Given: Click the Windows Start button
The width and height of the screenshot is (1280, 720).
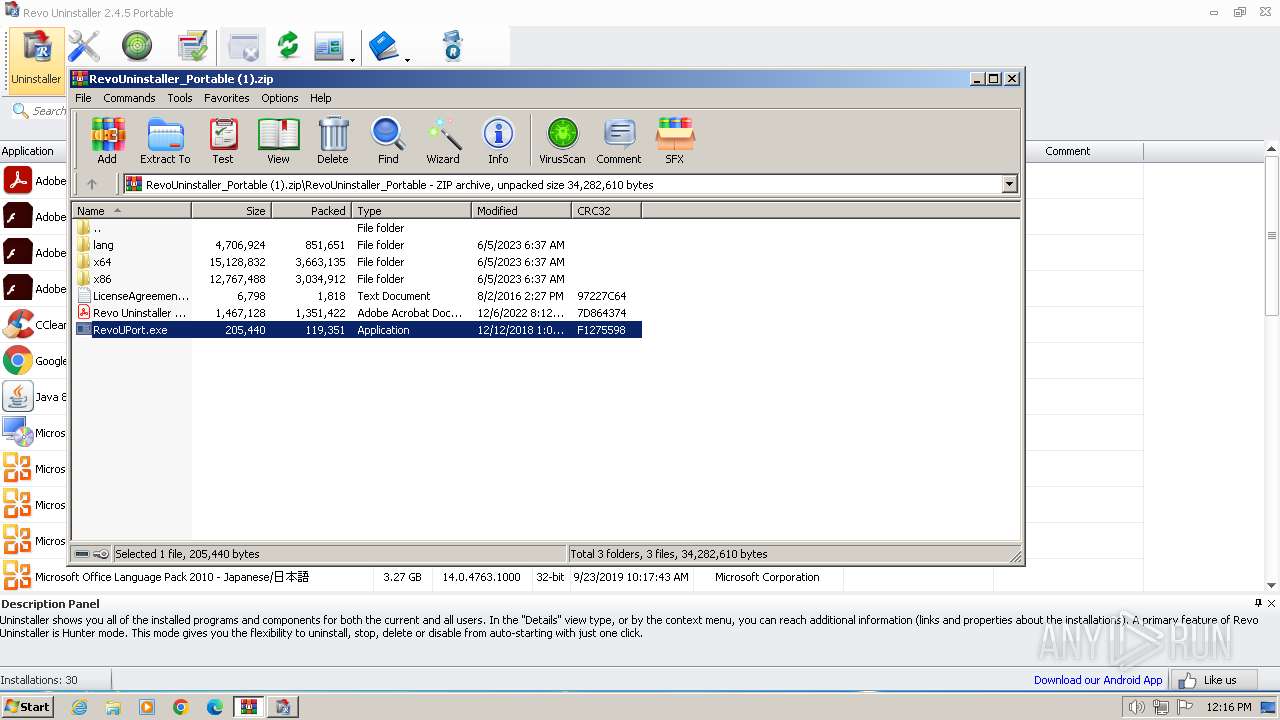Looking at the screenshot, I should 27,707.
